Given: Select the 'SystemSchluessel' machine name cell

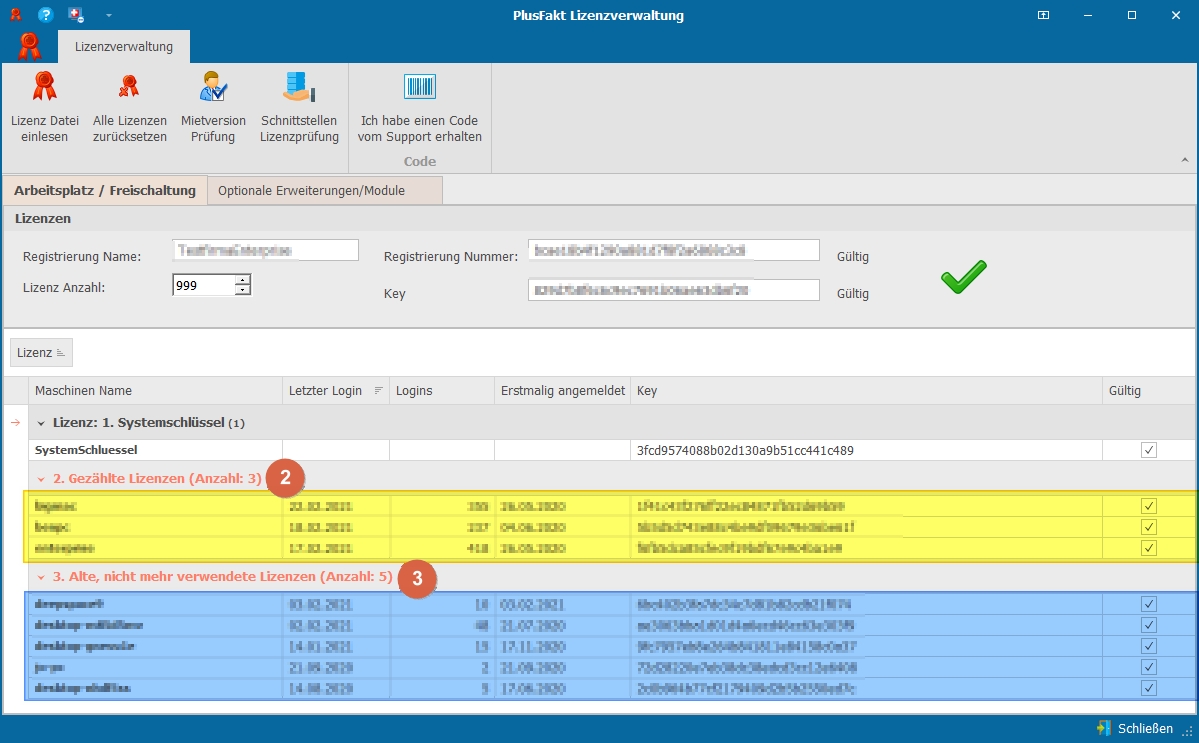Looking at the screenshot, I should (155, 450).
